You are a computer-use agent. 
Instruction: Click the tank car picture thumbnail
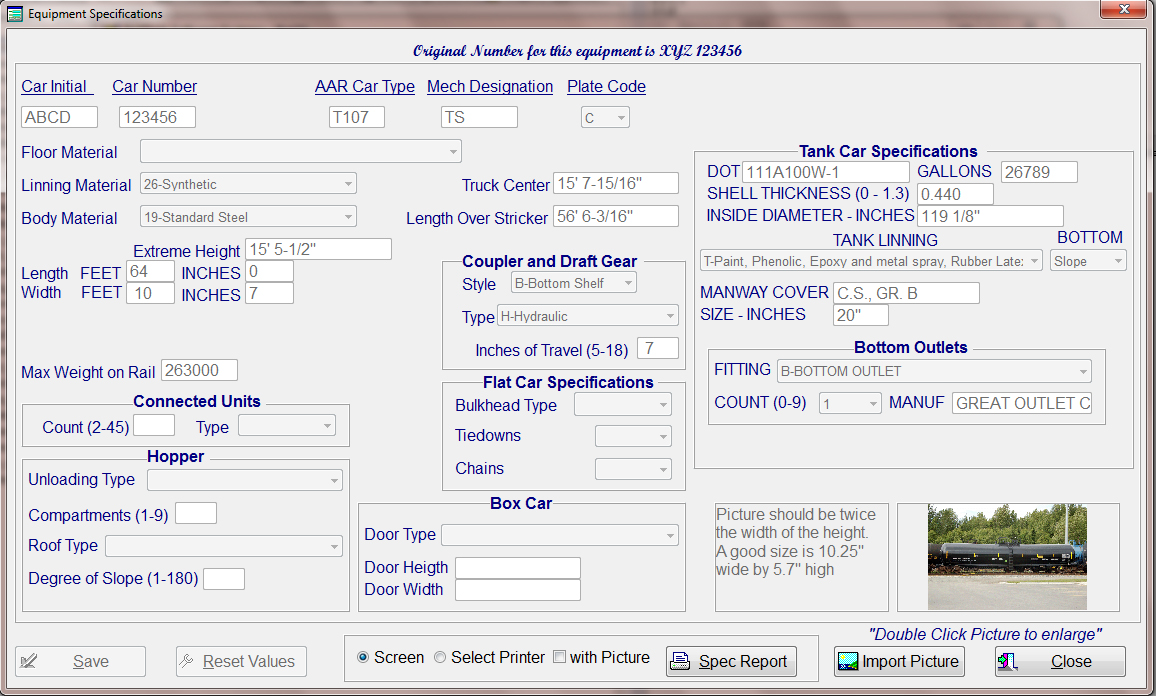coord(1007,557)
